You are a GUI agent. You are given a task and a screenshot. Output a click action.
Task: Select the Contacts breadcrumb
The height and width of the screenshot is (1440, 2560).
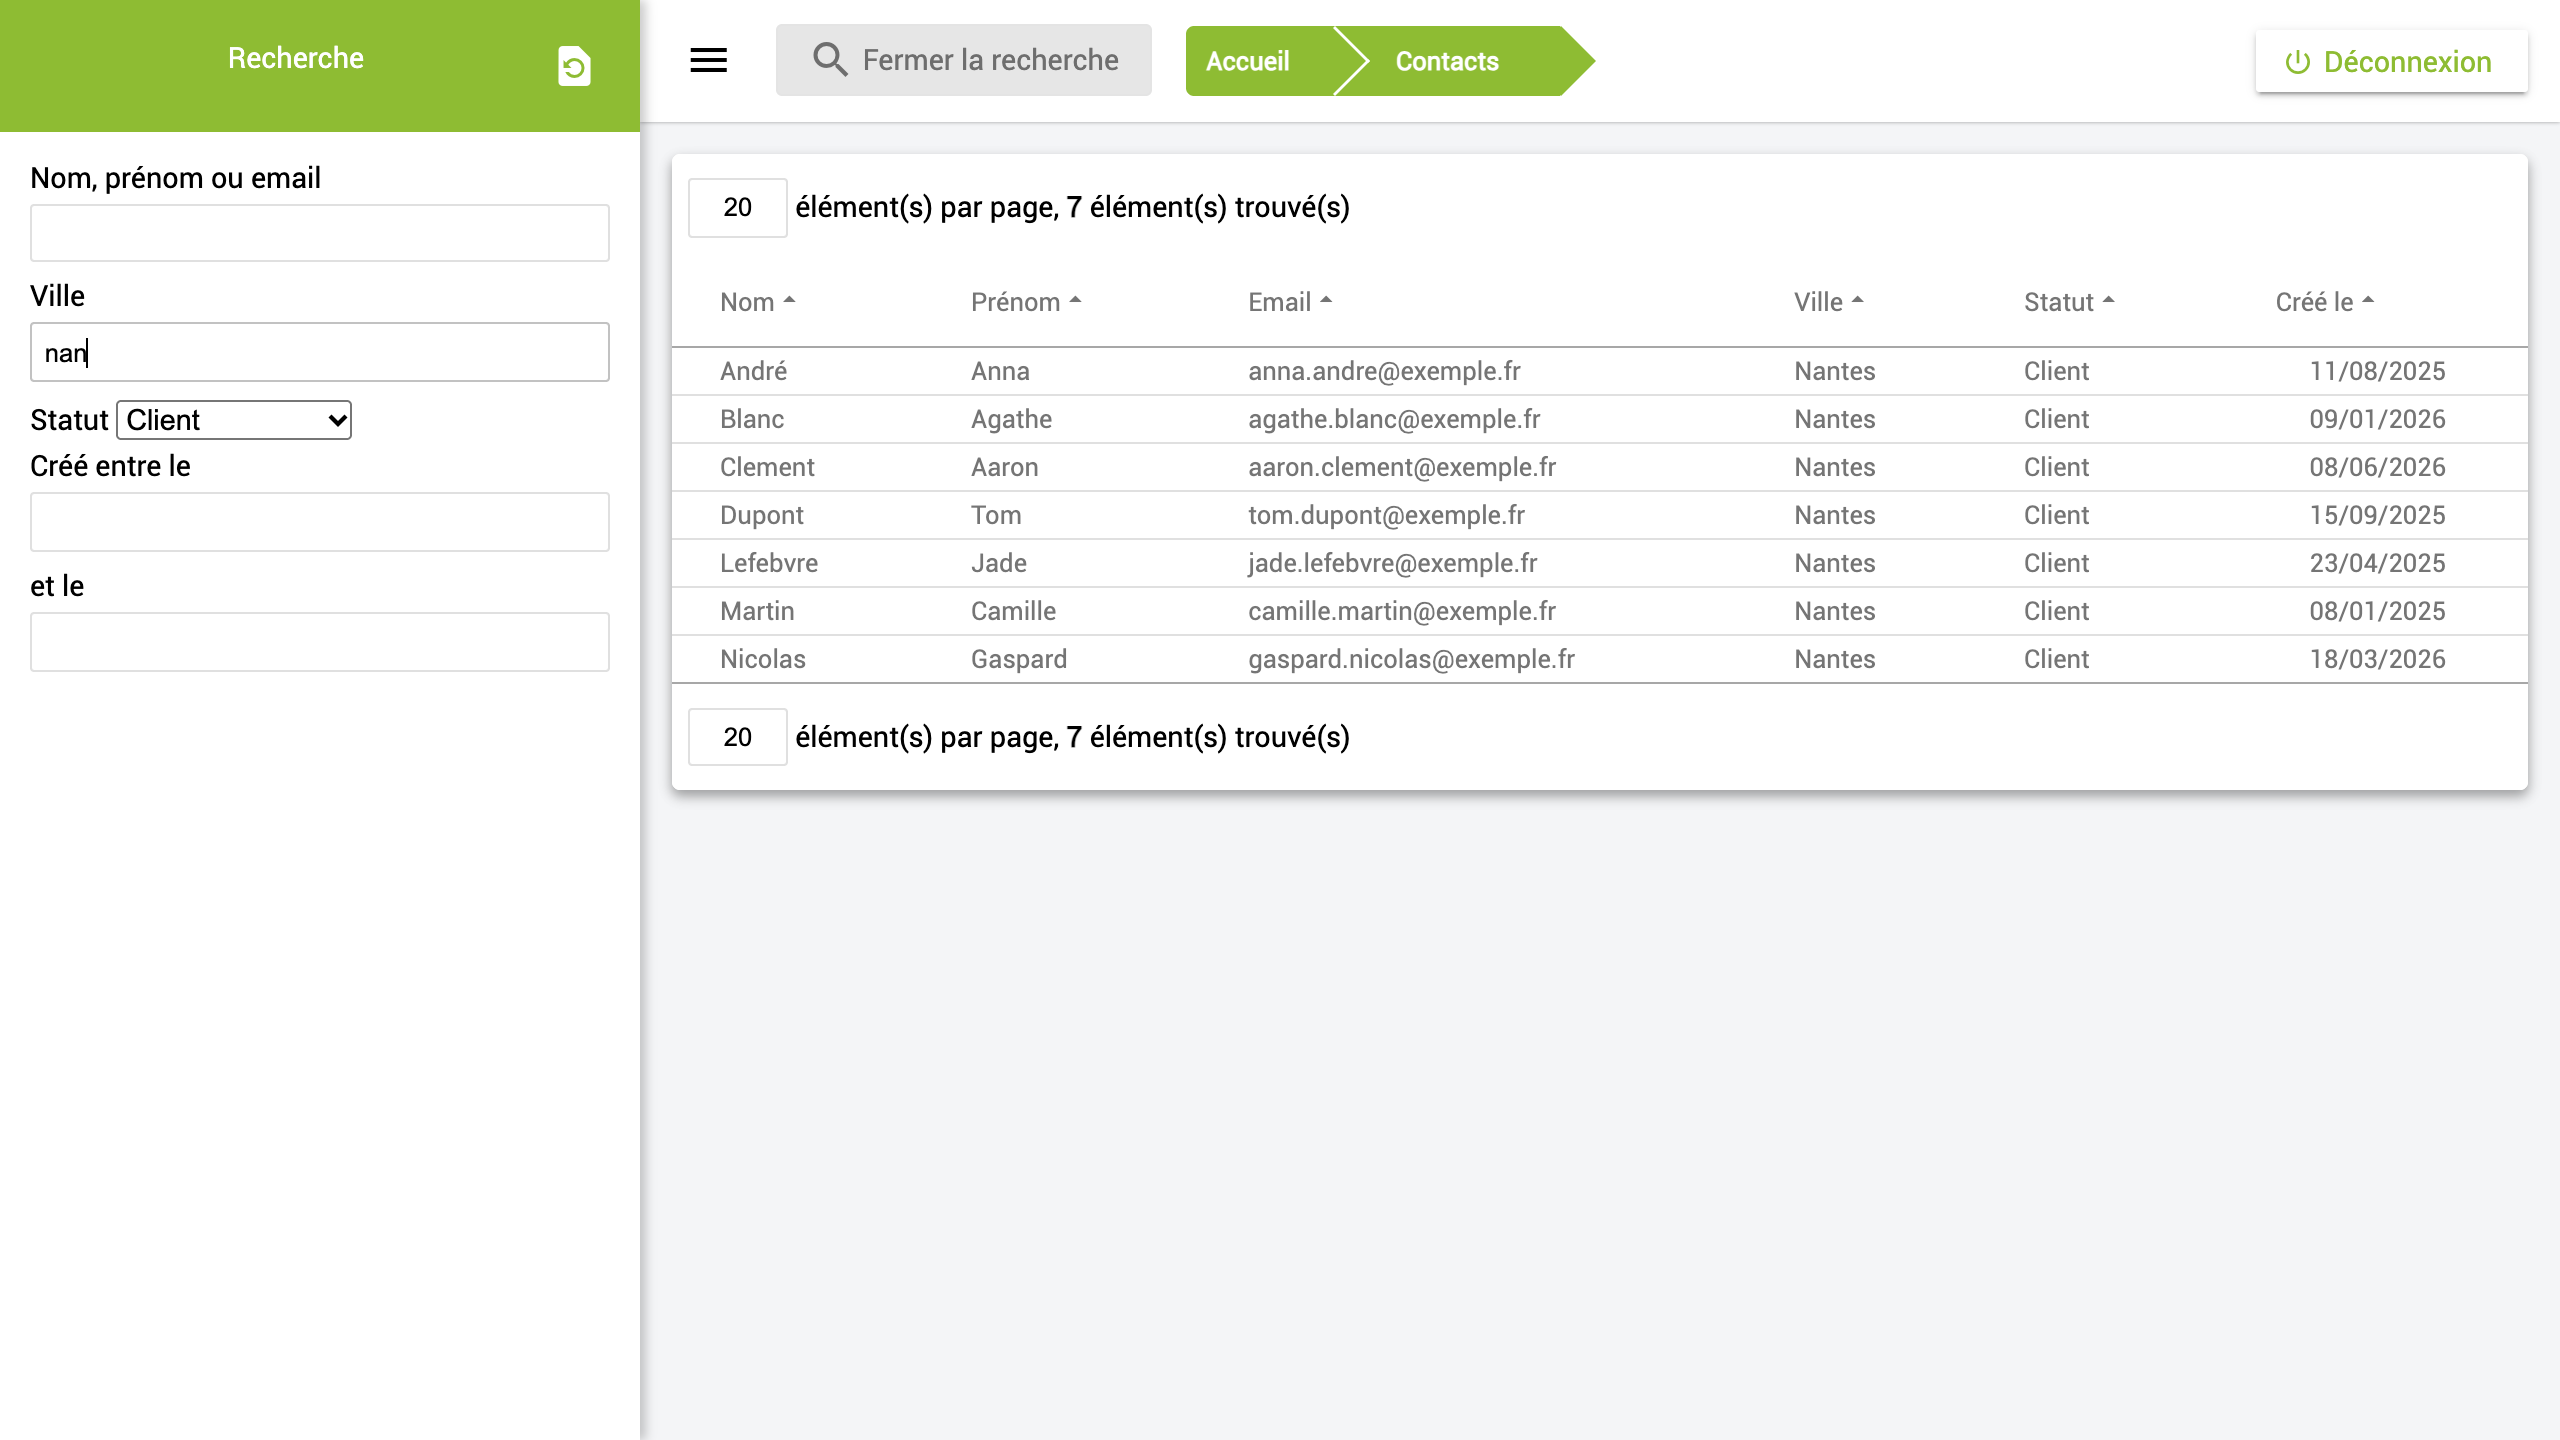(x=1446, y=61)
